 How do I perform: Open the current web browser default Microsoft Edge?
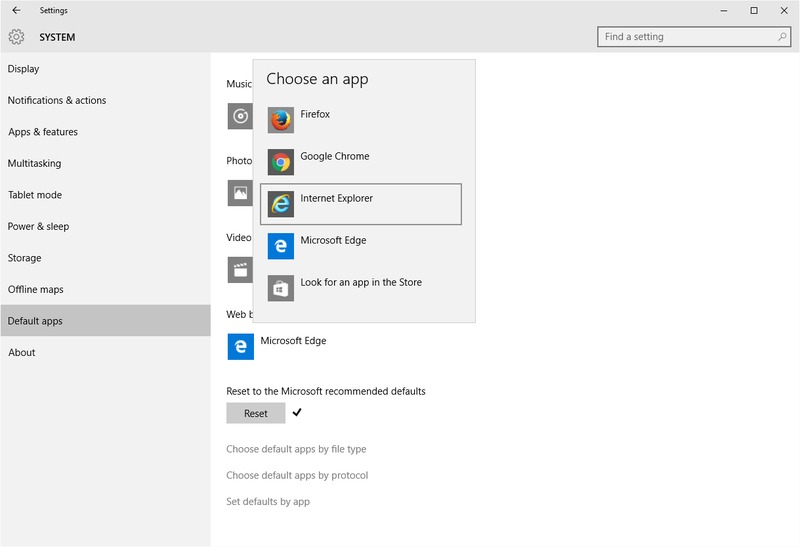coord(241,346)
